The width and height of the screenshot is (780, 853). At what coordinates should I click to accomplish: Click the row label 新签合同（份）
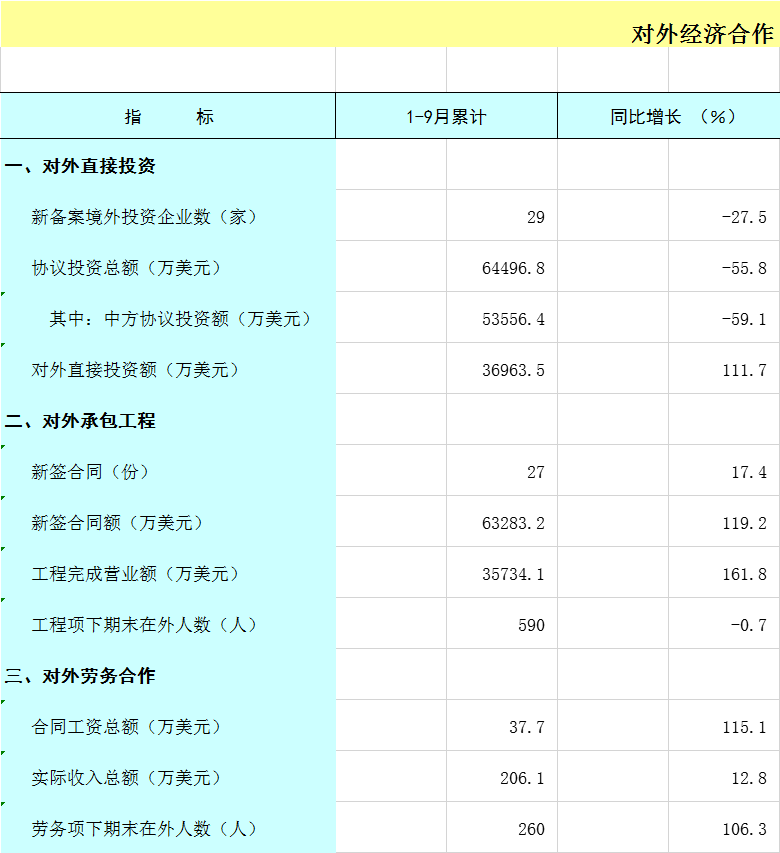tap(91, 472)
